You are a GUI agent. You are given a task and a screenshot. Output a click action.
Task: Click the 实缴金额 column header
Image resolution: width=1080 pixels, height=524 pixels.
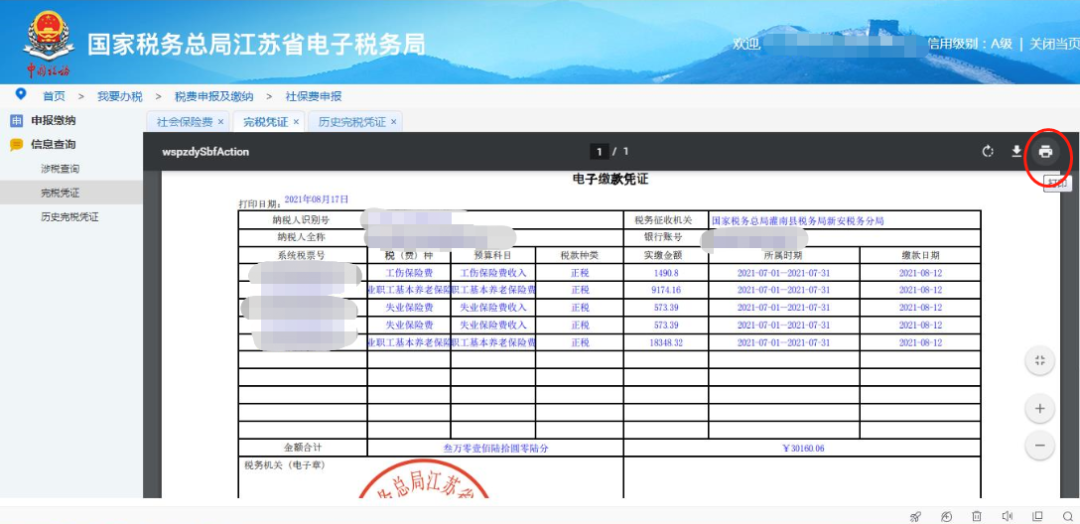click(665, 255)
